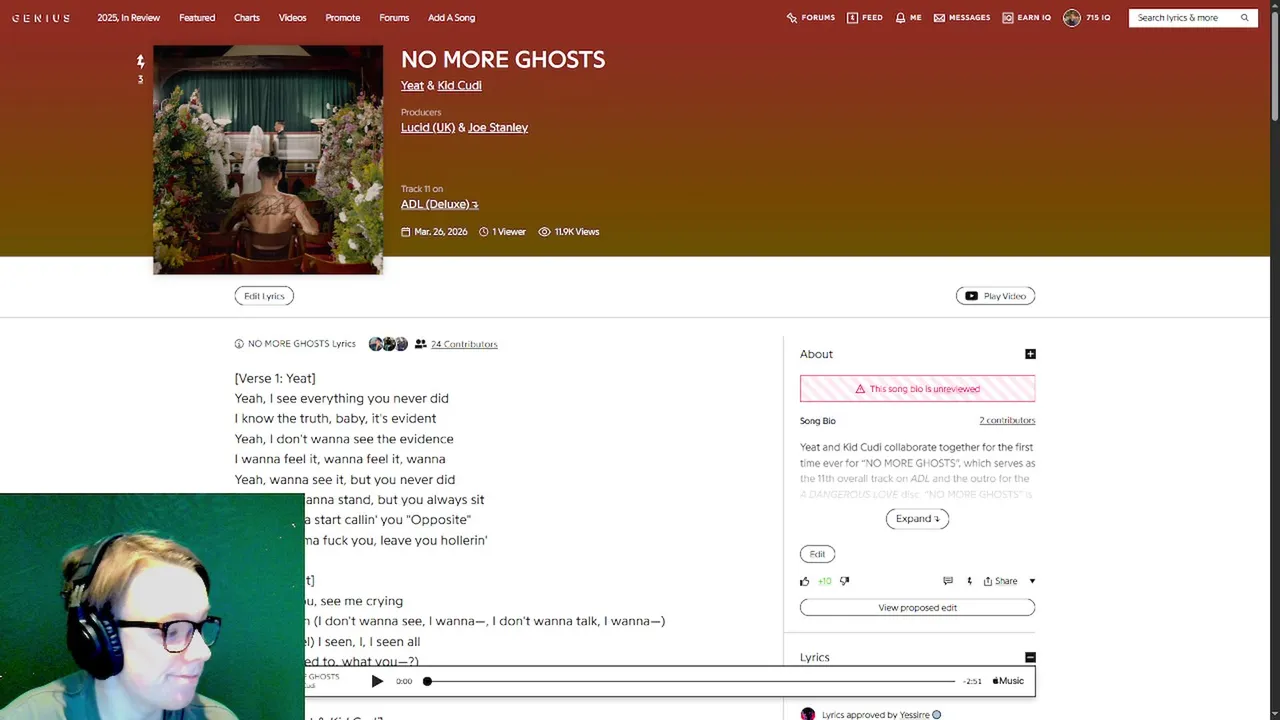Open ADL (Deluxe) album link with arrow

coord(439,204)
